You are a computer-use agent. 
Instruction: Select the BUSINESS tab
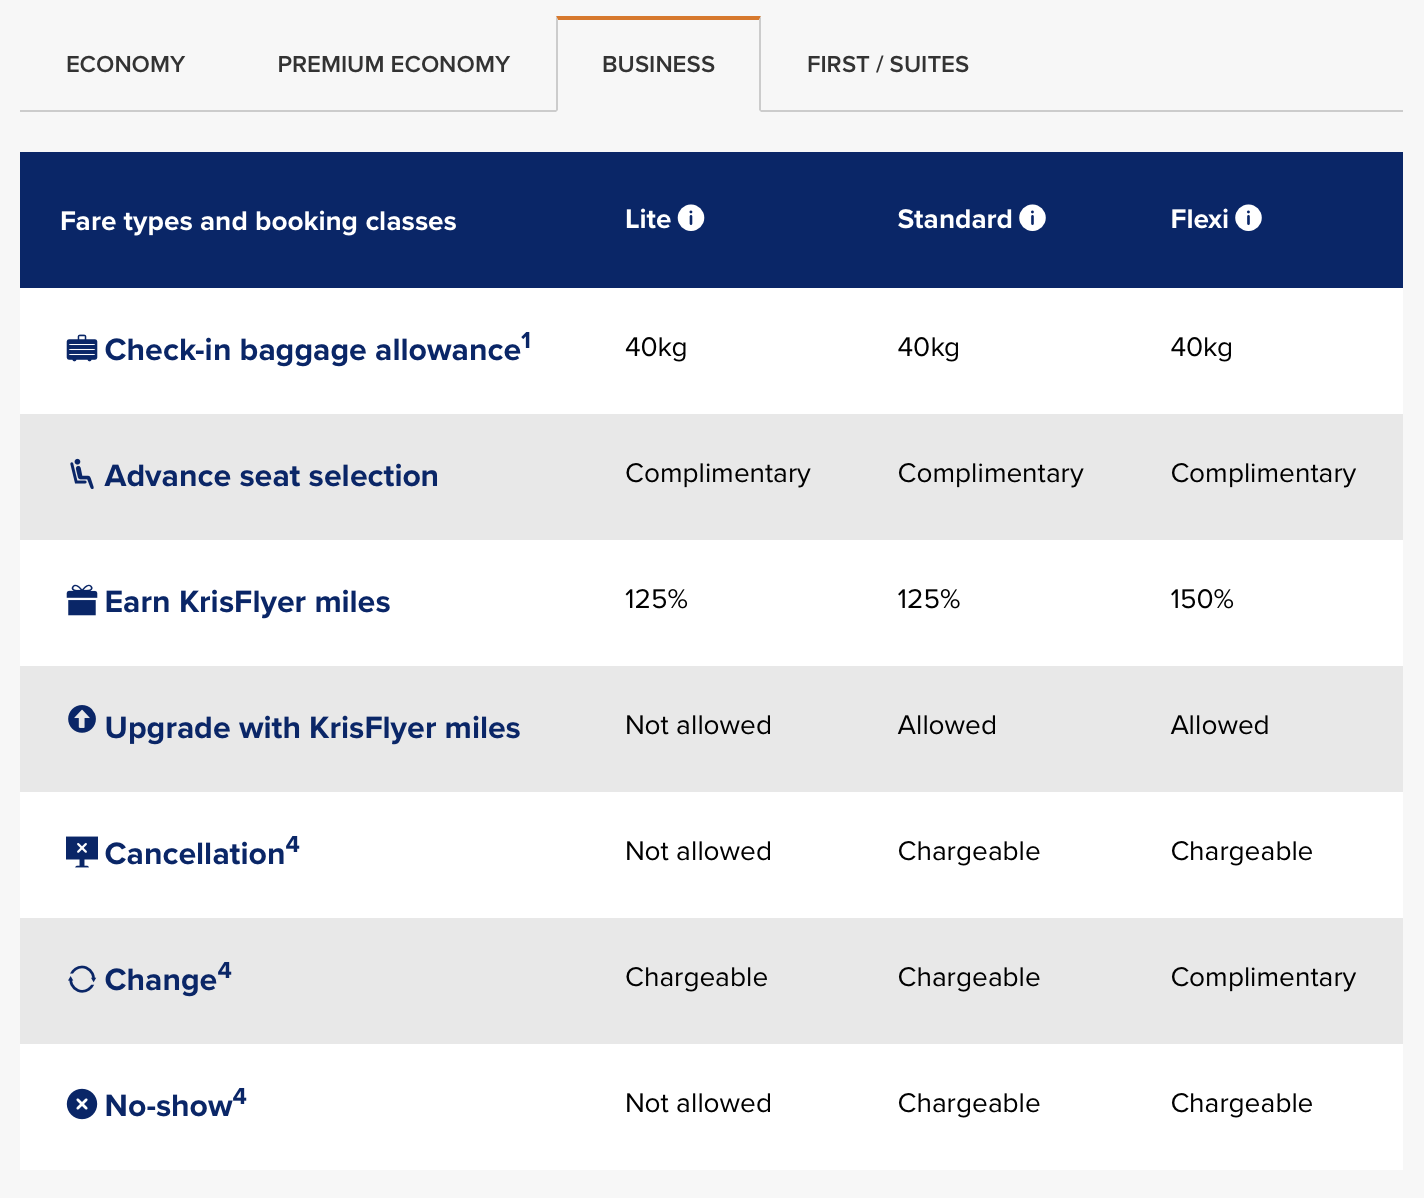(x=658, y=63)
